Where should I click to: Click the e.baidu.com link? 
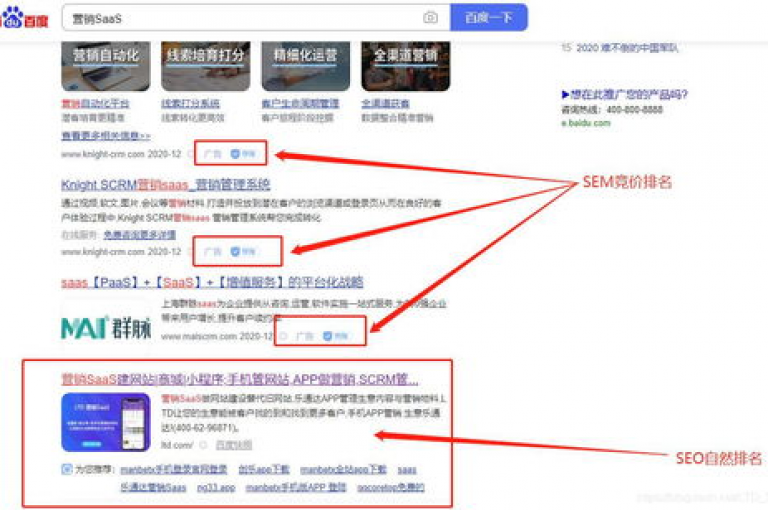586,123
